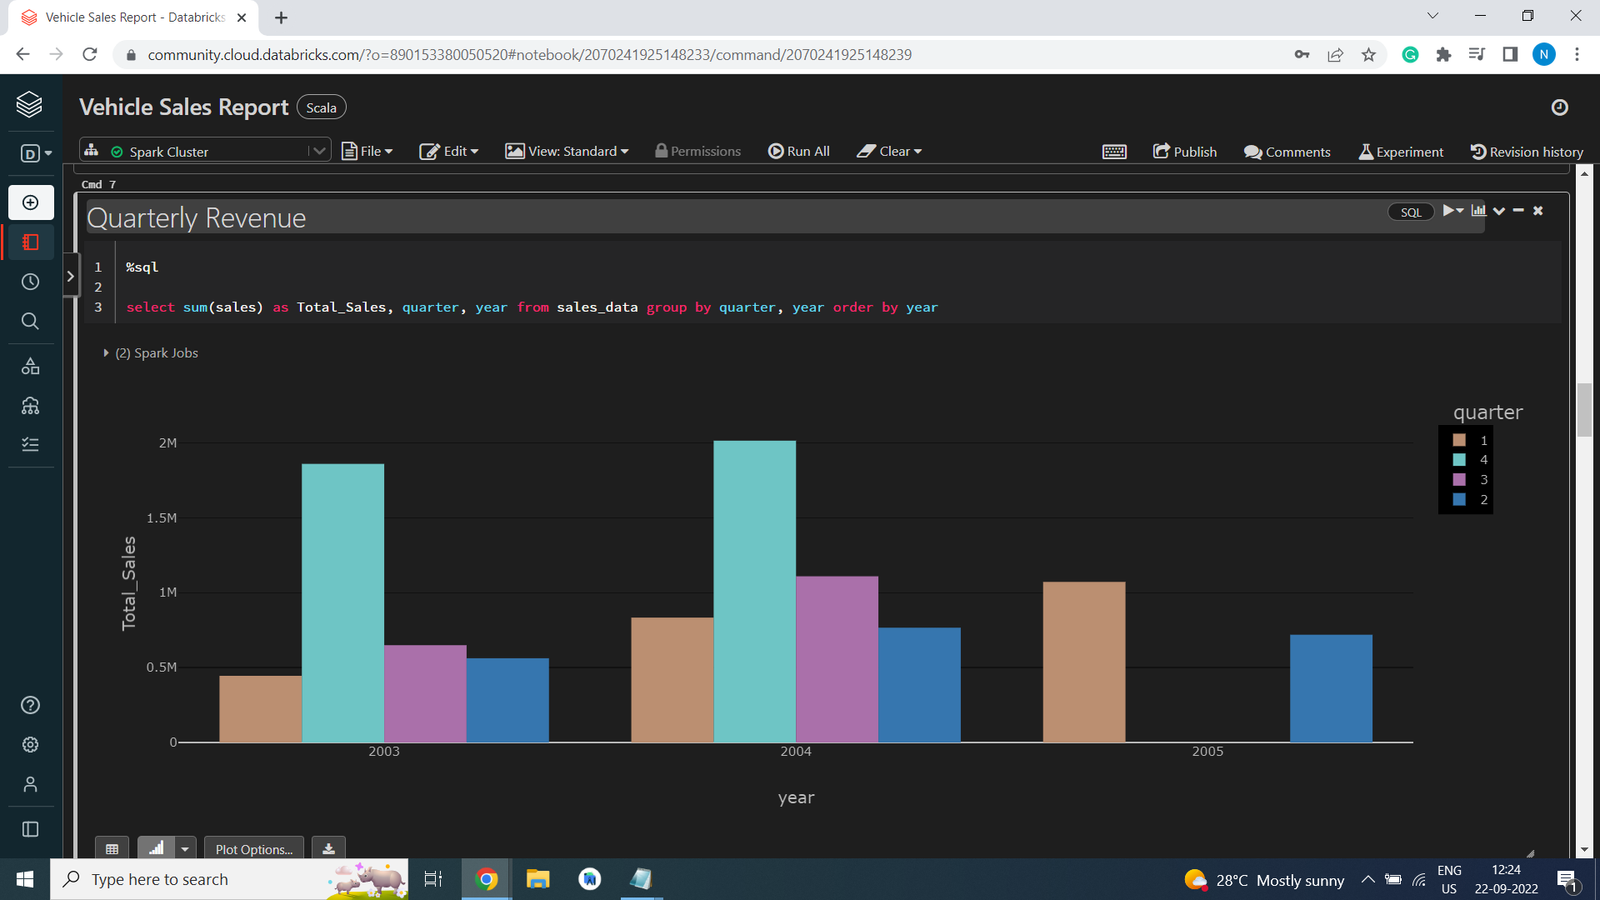Open the download result icon below the chart
The width and height of the screenshot is (1600, 900).
(328, 847)
